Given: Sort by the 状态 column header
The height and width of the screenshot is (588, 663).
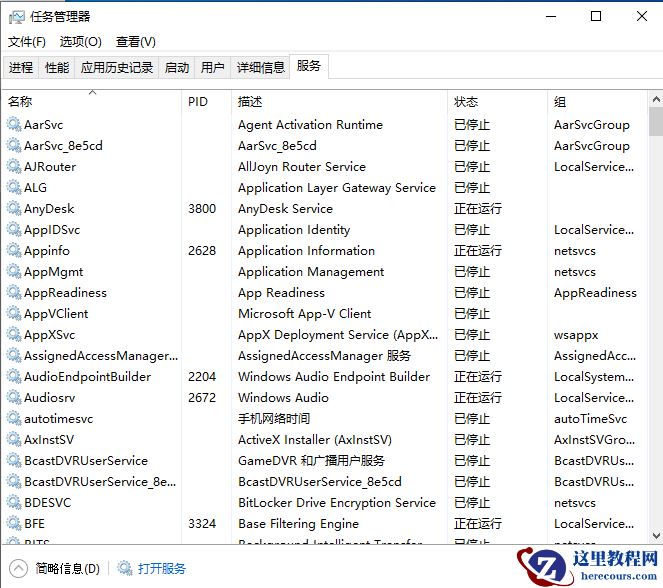Looking at the screenshot, I should [x=497, y=101].
